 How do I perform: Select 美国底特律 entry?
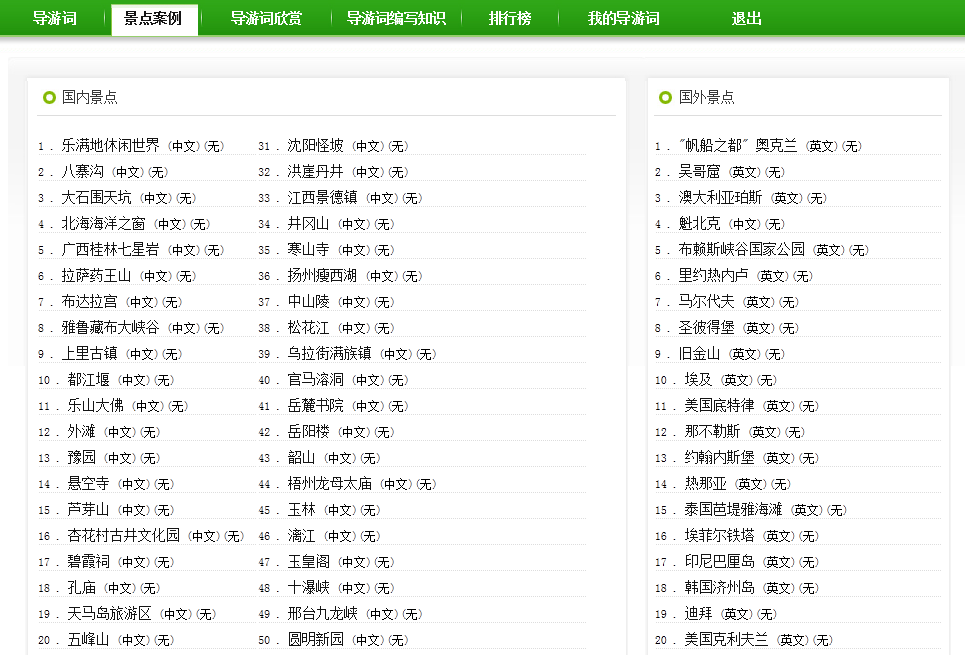pos(719,406)
